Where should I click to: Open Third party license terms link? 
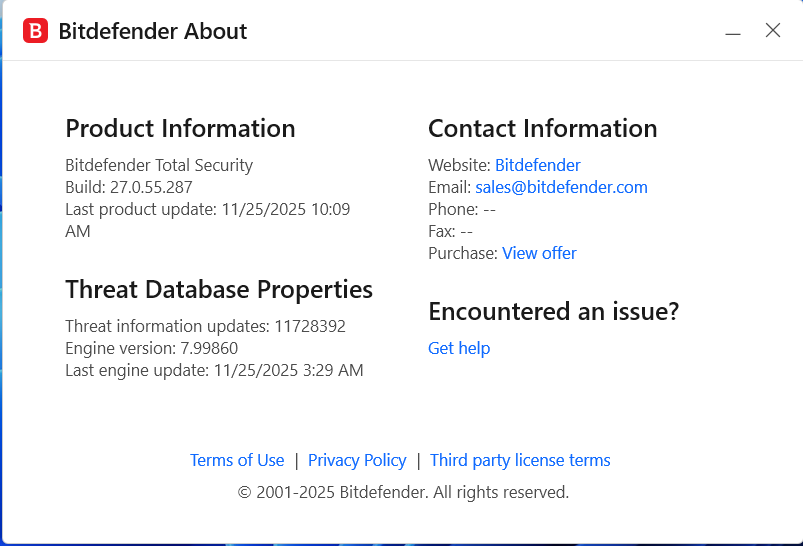pyautogui.click(x=520, y=460)
